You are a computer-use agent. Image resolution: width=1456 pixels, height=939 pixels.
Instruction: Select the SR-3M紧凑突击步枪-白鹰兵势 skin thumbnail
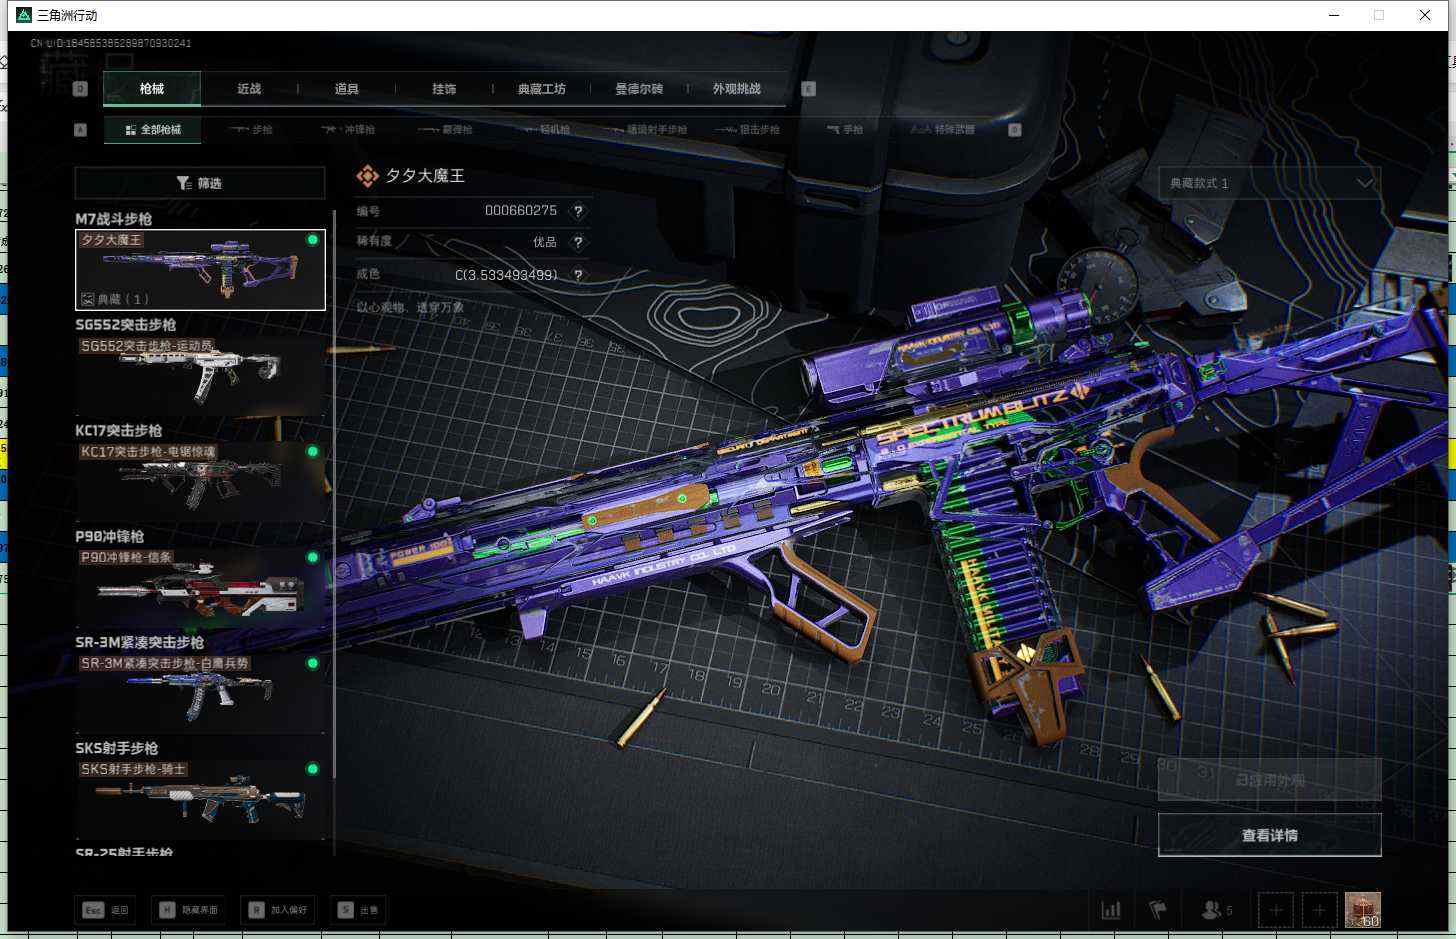pos(200,694)
